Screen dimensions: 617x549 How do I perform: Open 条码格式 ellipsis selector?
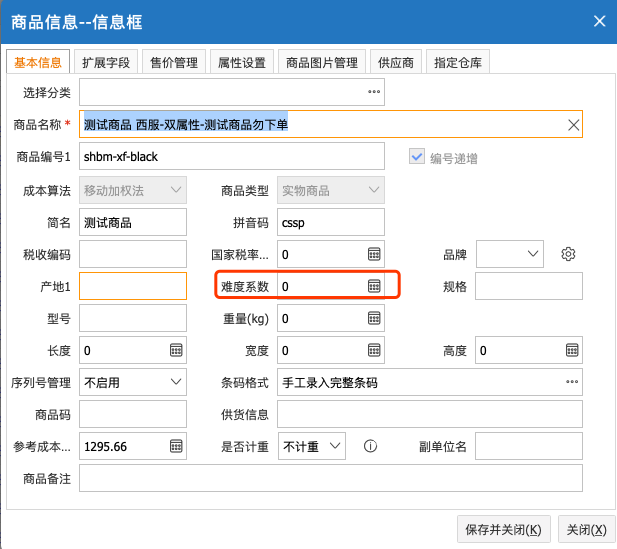point(572,382)
